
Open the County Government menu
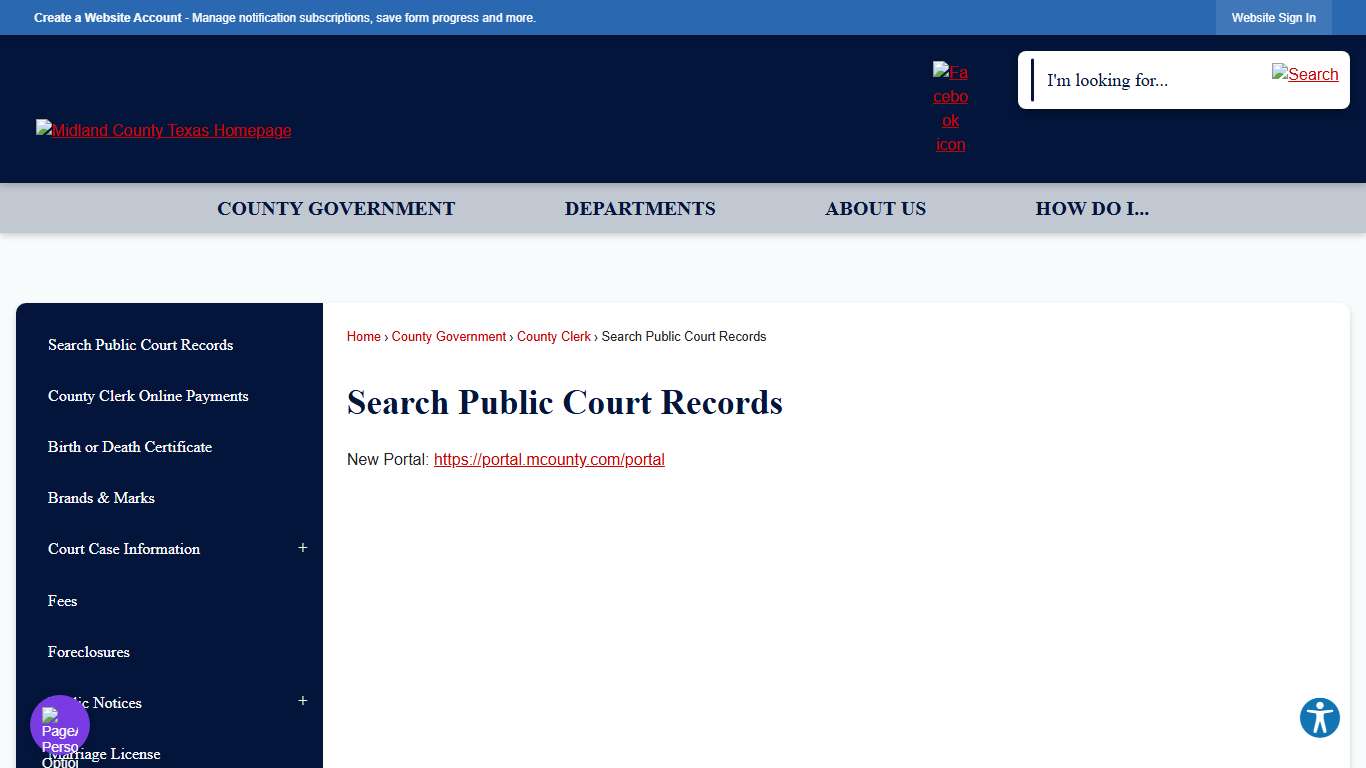[336, 208]
